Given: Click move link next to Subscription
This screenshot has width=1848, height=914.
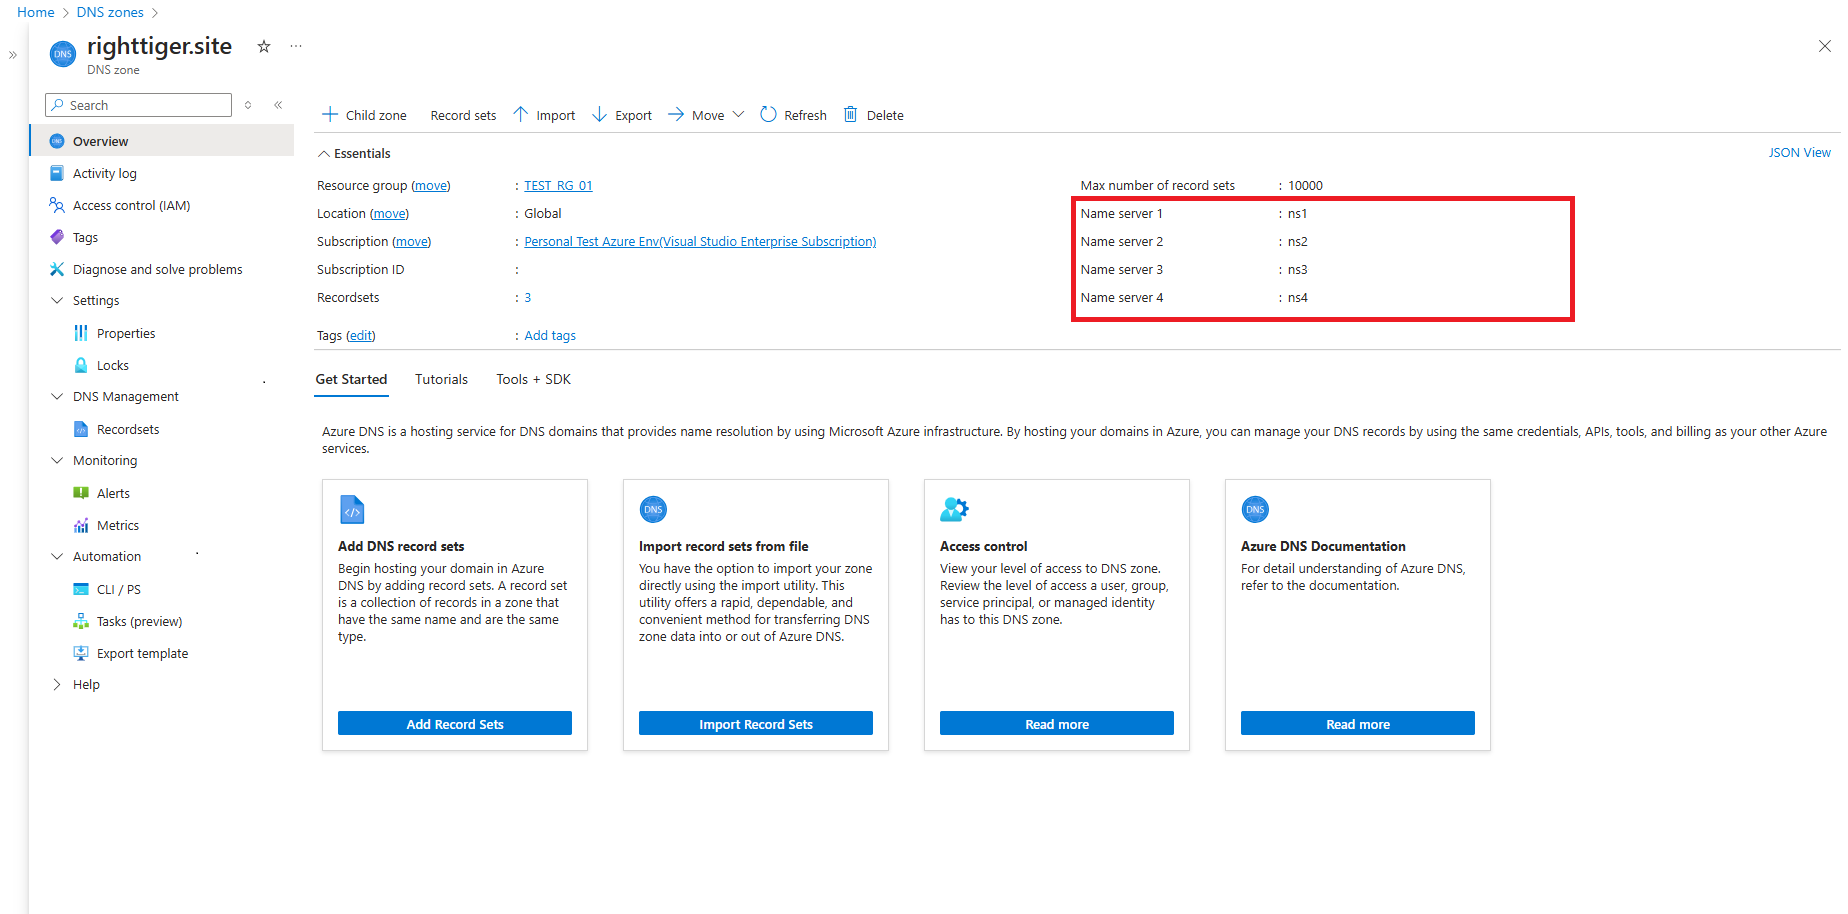Looking at the screenshot, I should [x=411, y=241].
